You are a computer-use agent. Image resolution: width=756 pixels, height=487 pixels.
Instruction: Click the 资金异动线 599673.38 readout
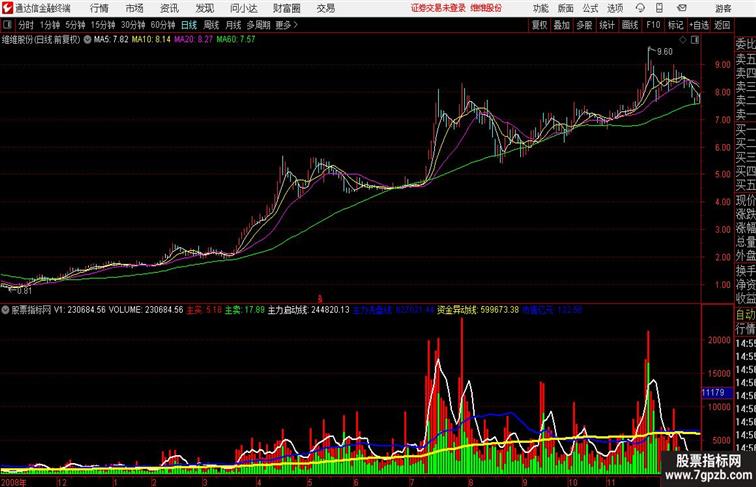click(478, 310)
